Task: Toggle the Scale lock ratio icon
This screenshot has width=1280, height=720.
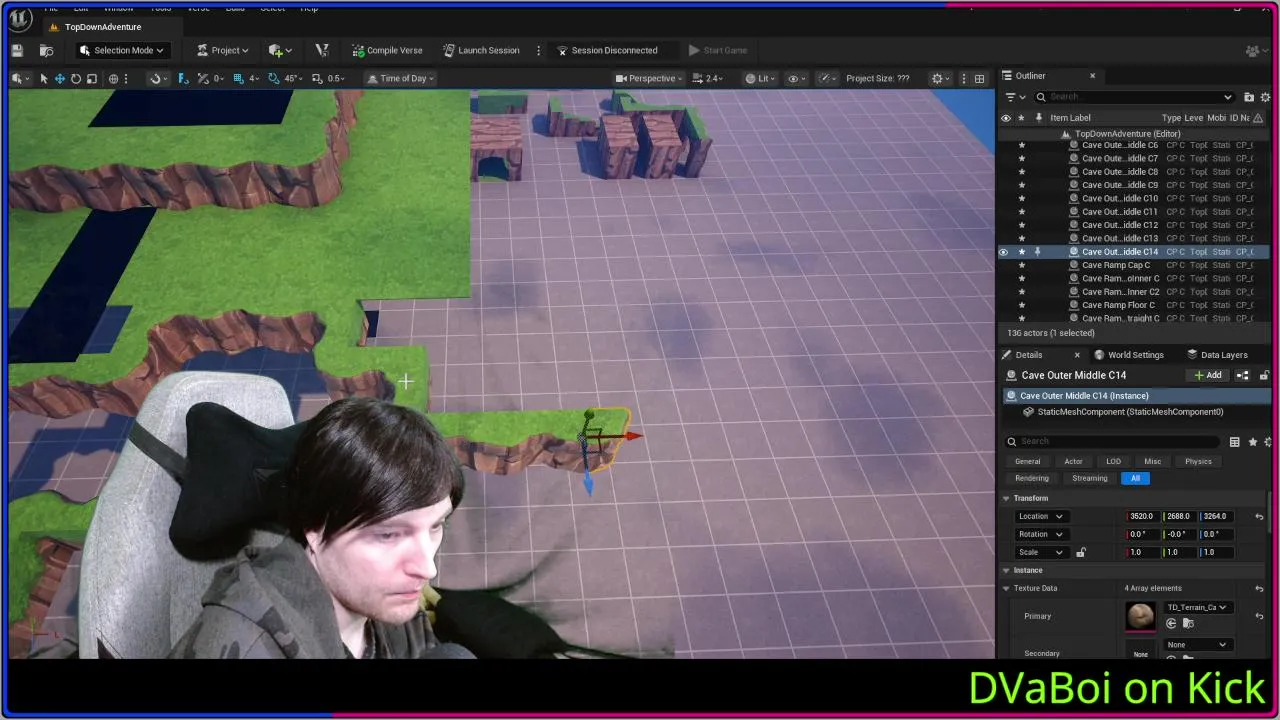Action: coord(1081,552)
